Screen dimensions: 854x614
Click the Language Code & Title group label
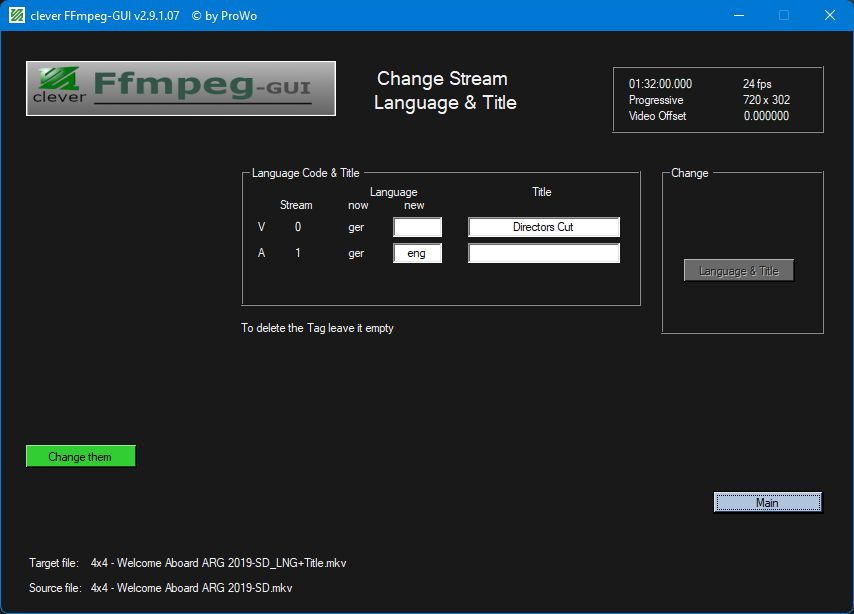pyautogui.click(x=306, y=173)
